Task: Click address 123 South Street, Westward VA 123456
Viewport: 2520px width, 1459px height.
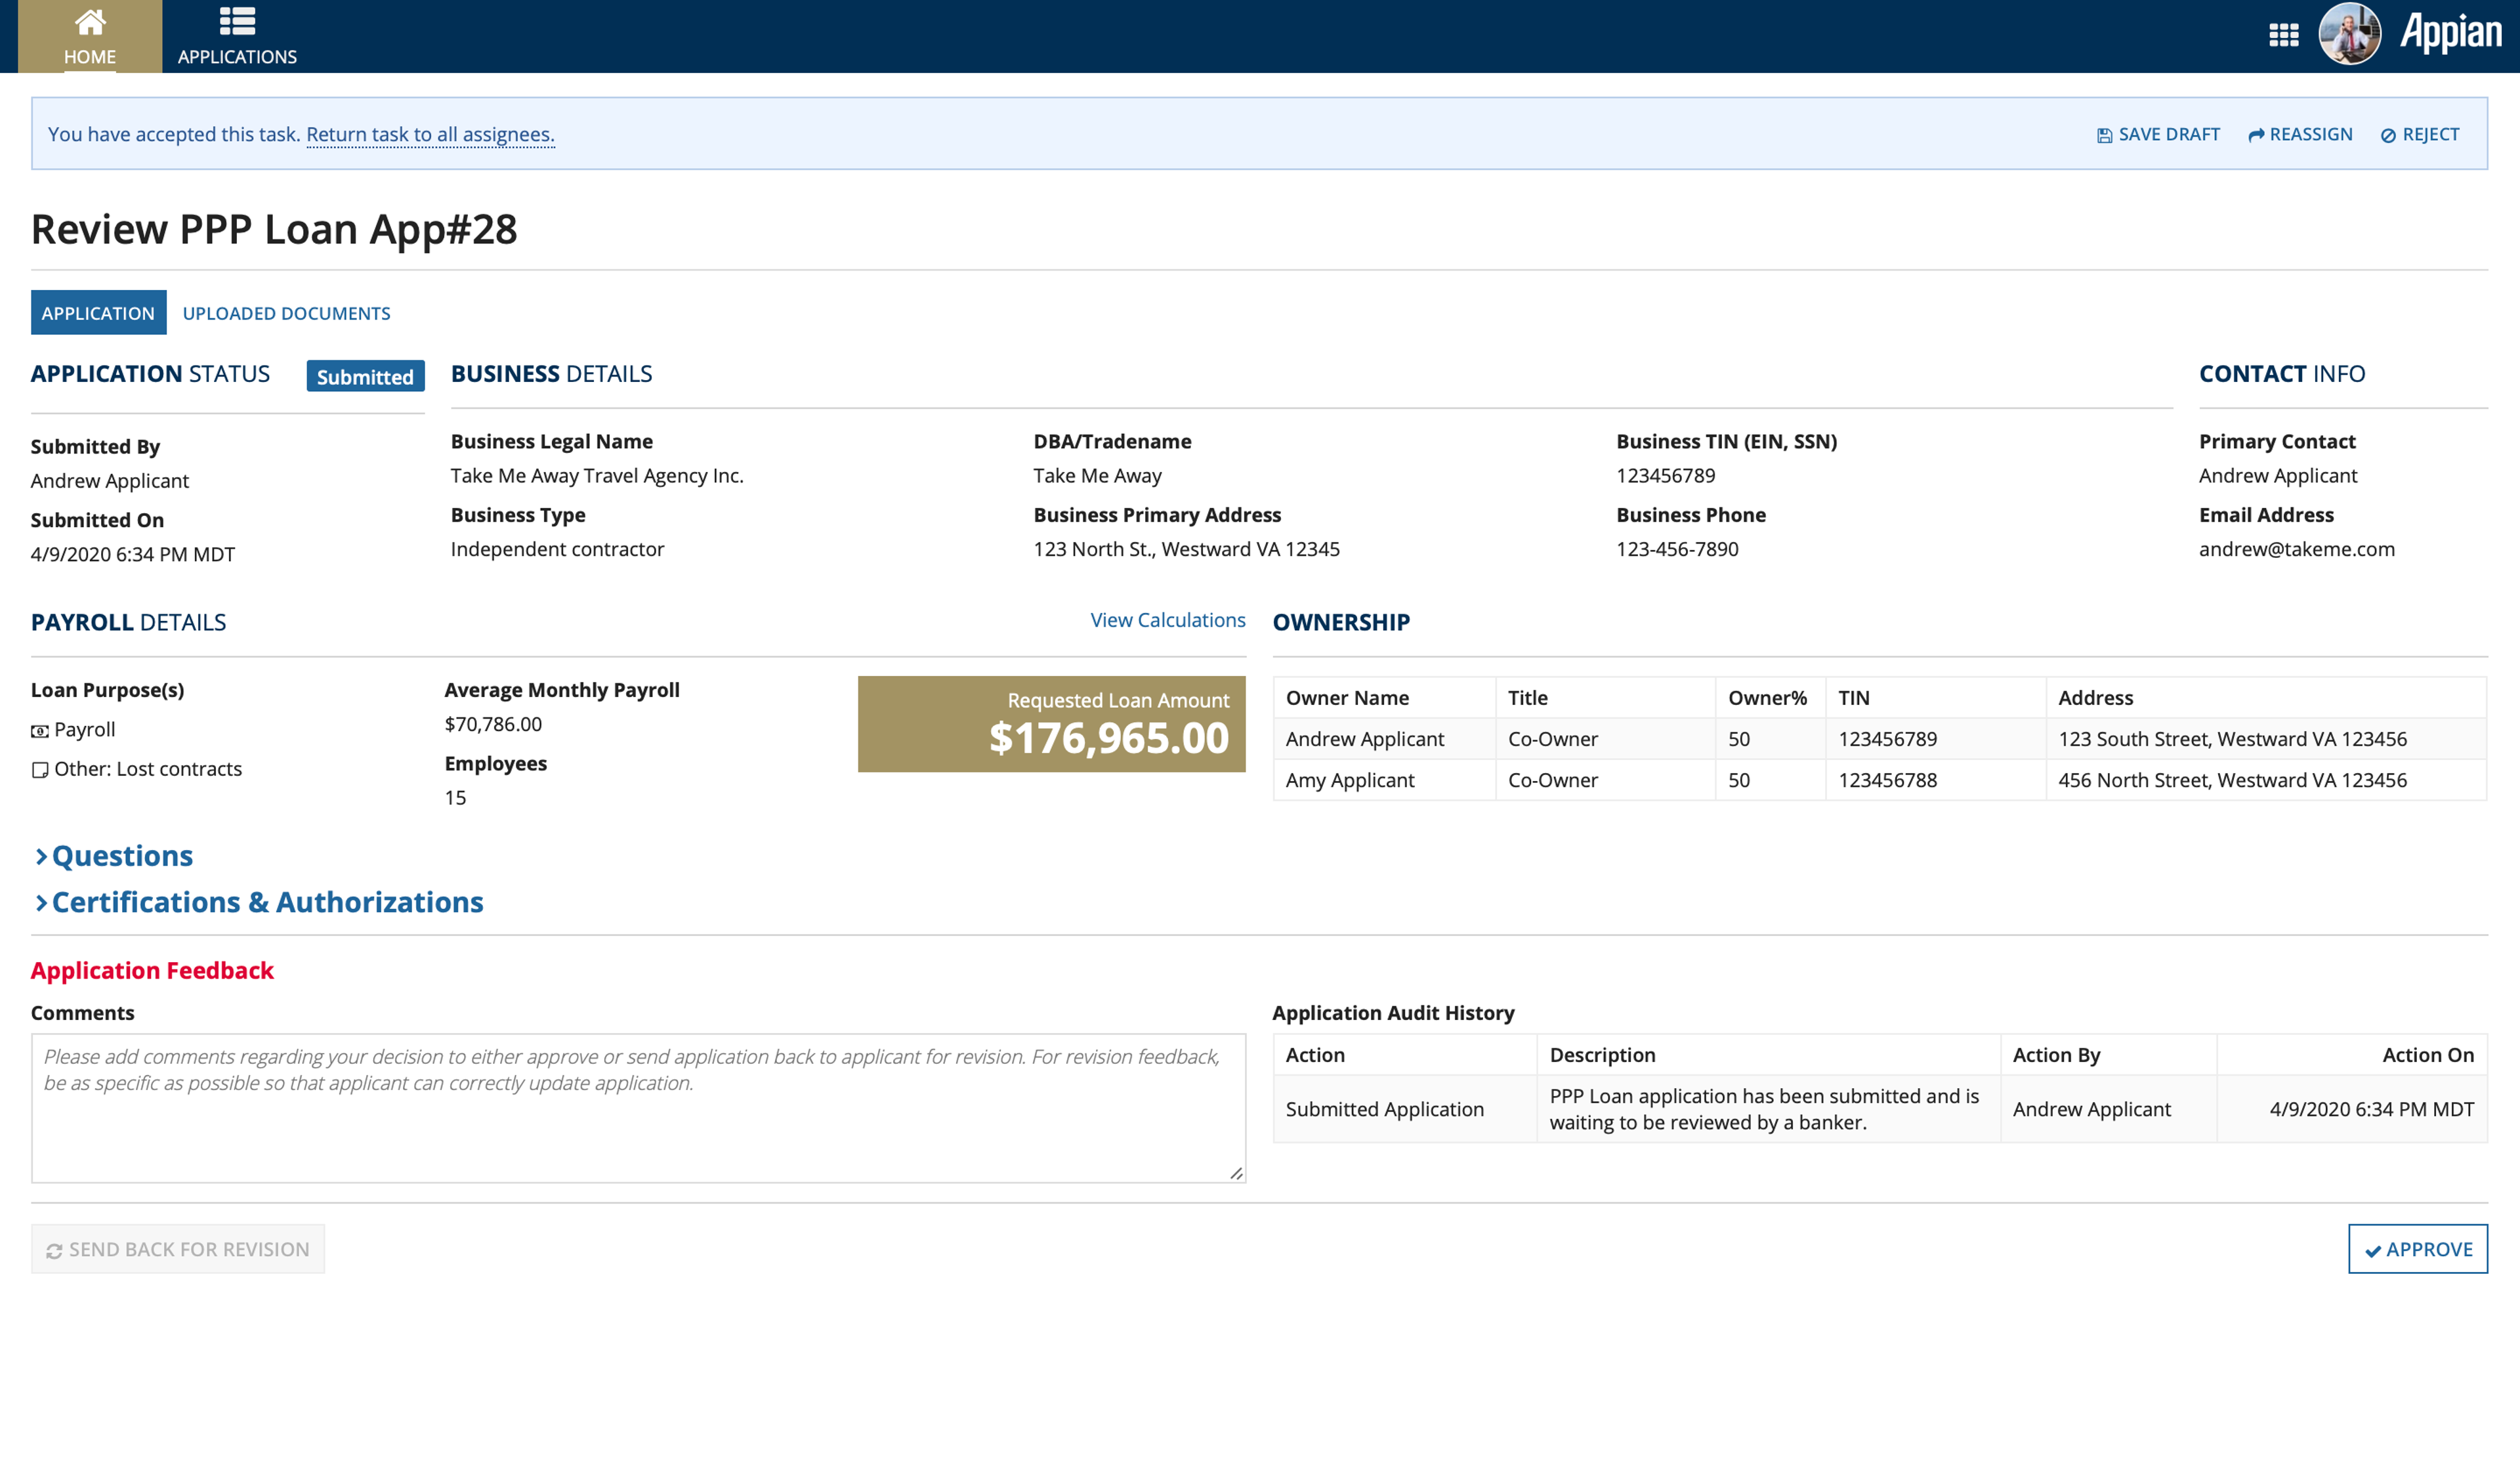Action: [x=2232, y=739]
